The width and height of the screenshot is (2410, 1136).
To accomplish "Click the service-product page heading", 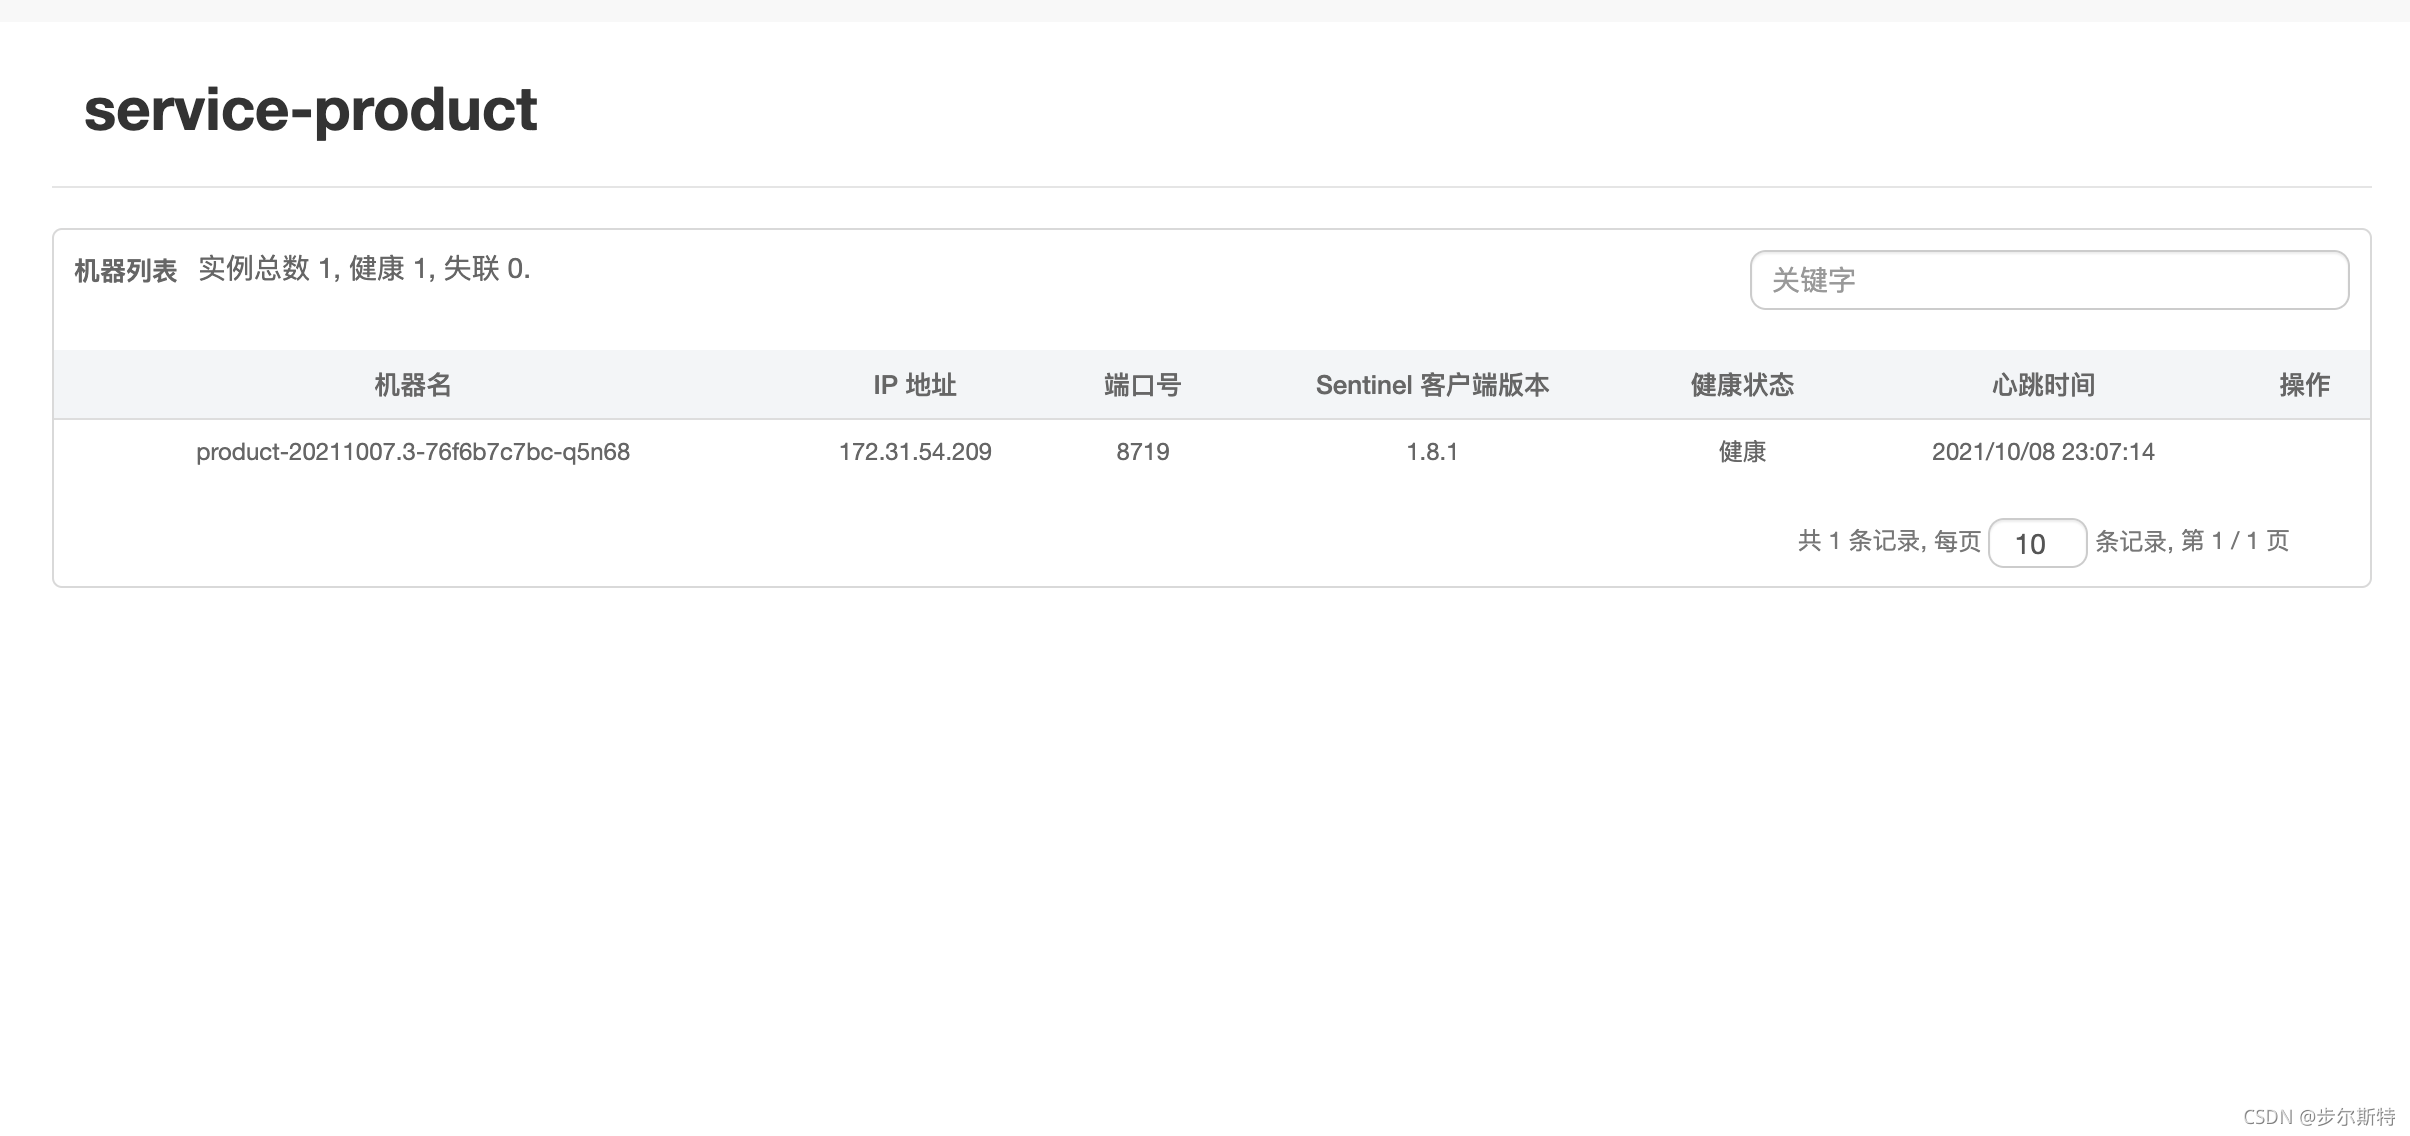I will [310, 109].
